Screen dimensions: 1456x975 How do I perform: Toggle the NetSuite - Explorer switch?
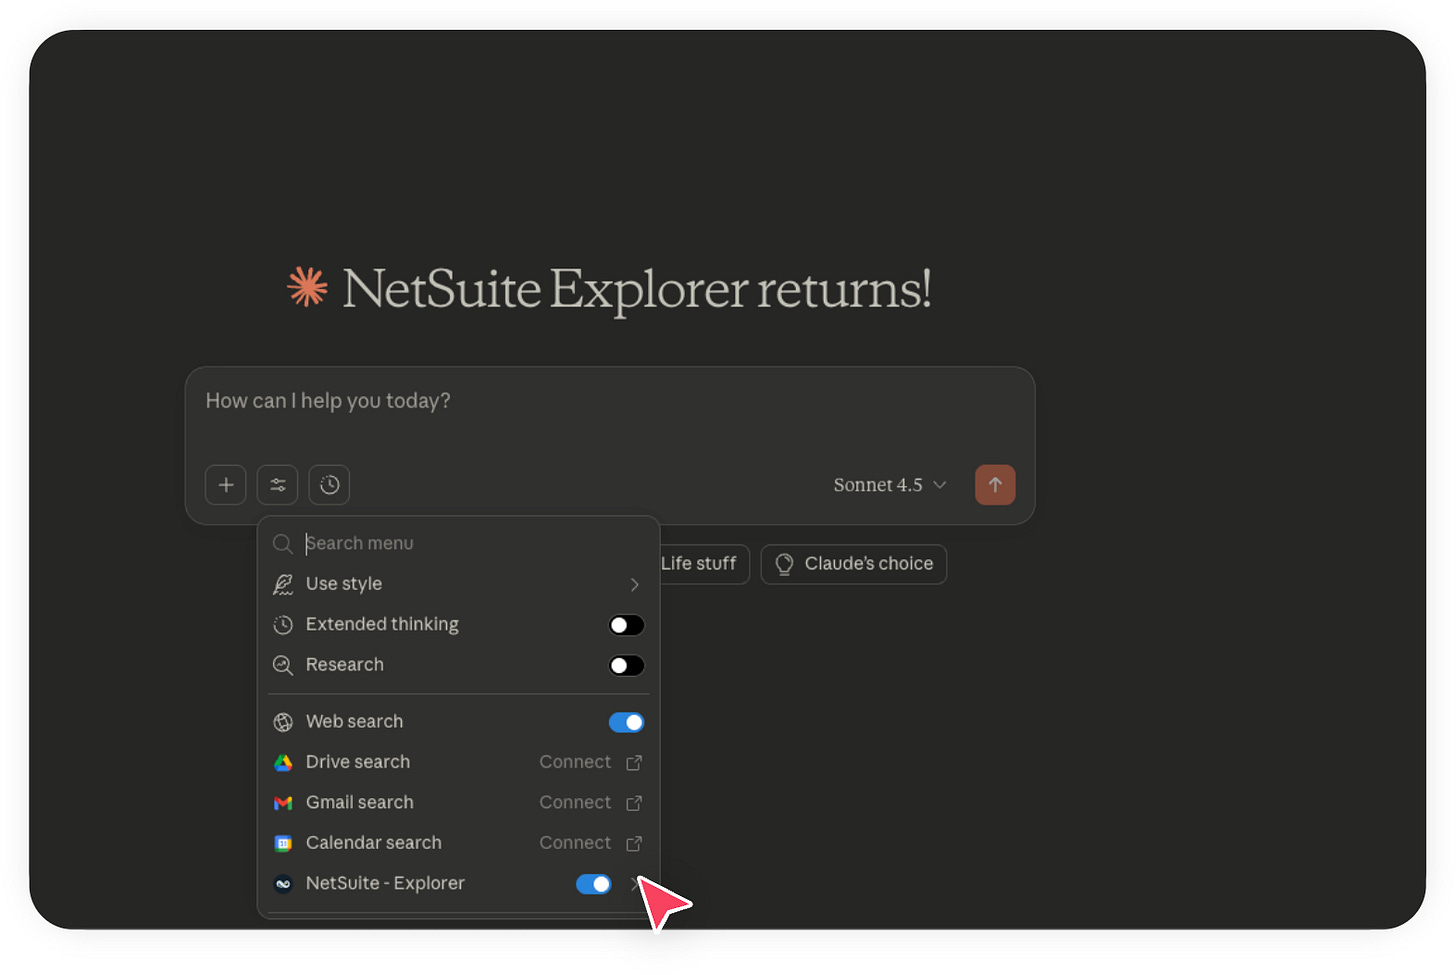coord(594,884)
